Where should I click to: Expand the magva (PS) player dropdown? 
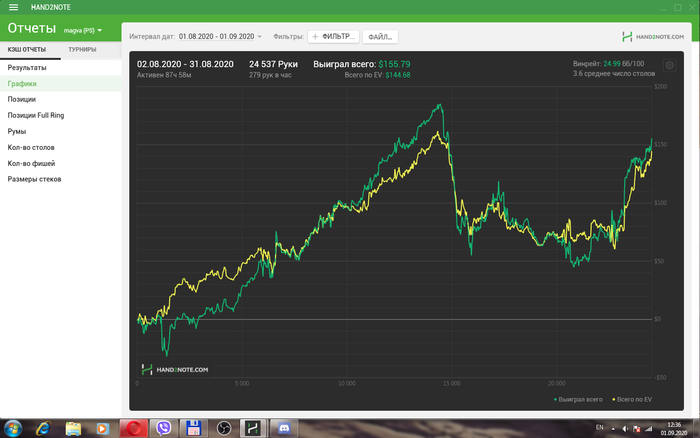click(x=83, y=30)
